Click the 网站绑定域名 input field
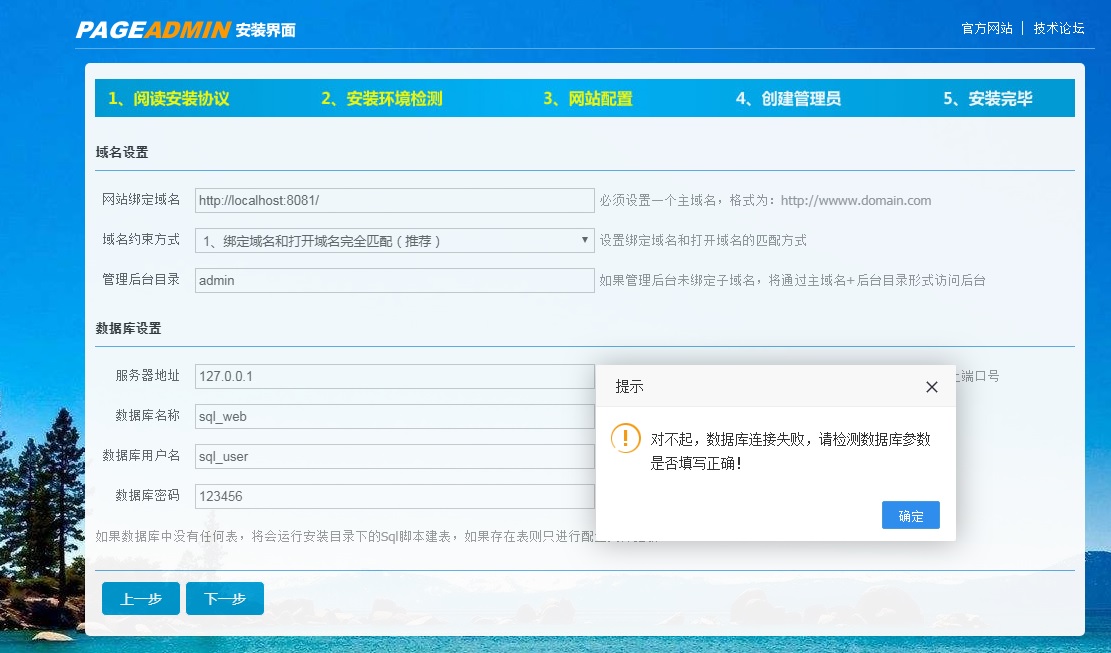This screenshot has width=1111, height=653. pyautogui.click(x=394, y=200)
